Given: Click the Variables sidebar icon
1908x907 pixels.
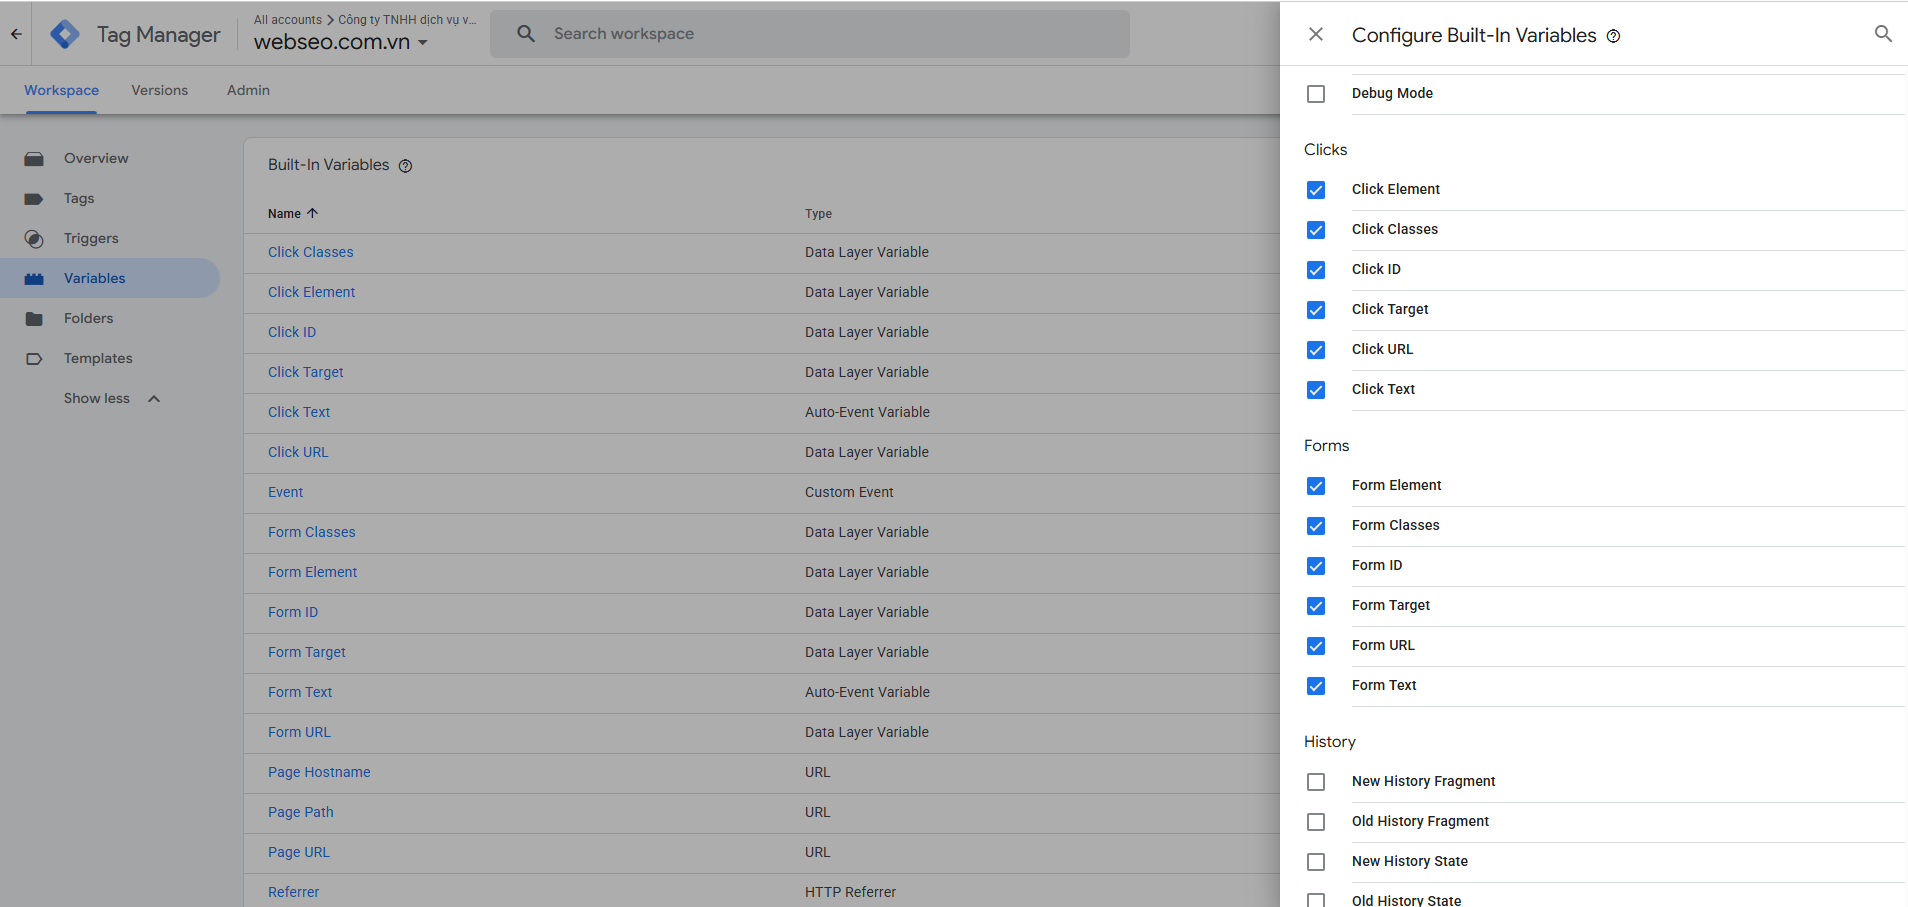Looking at the screenshot, I should [34, 279].
